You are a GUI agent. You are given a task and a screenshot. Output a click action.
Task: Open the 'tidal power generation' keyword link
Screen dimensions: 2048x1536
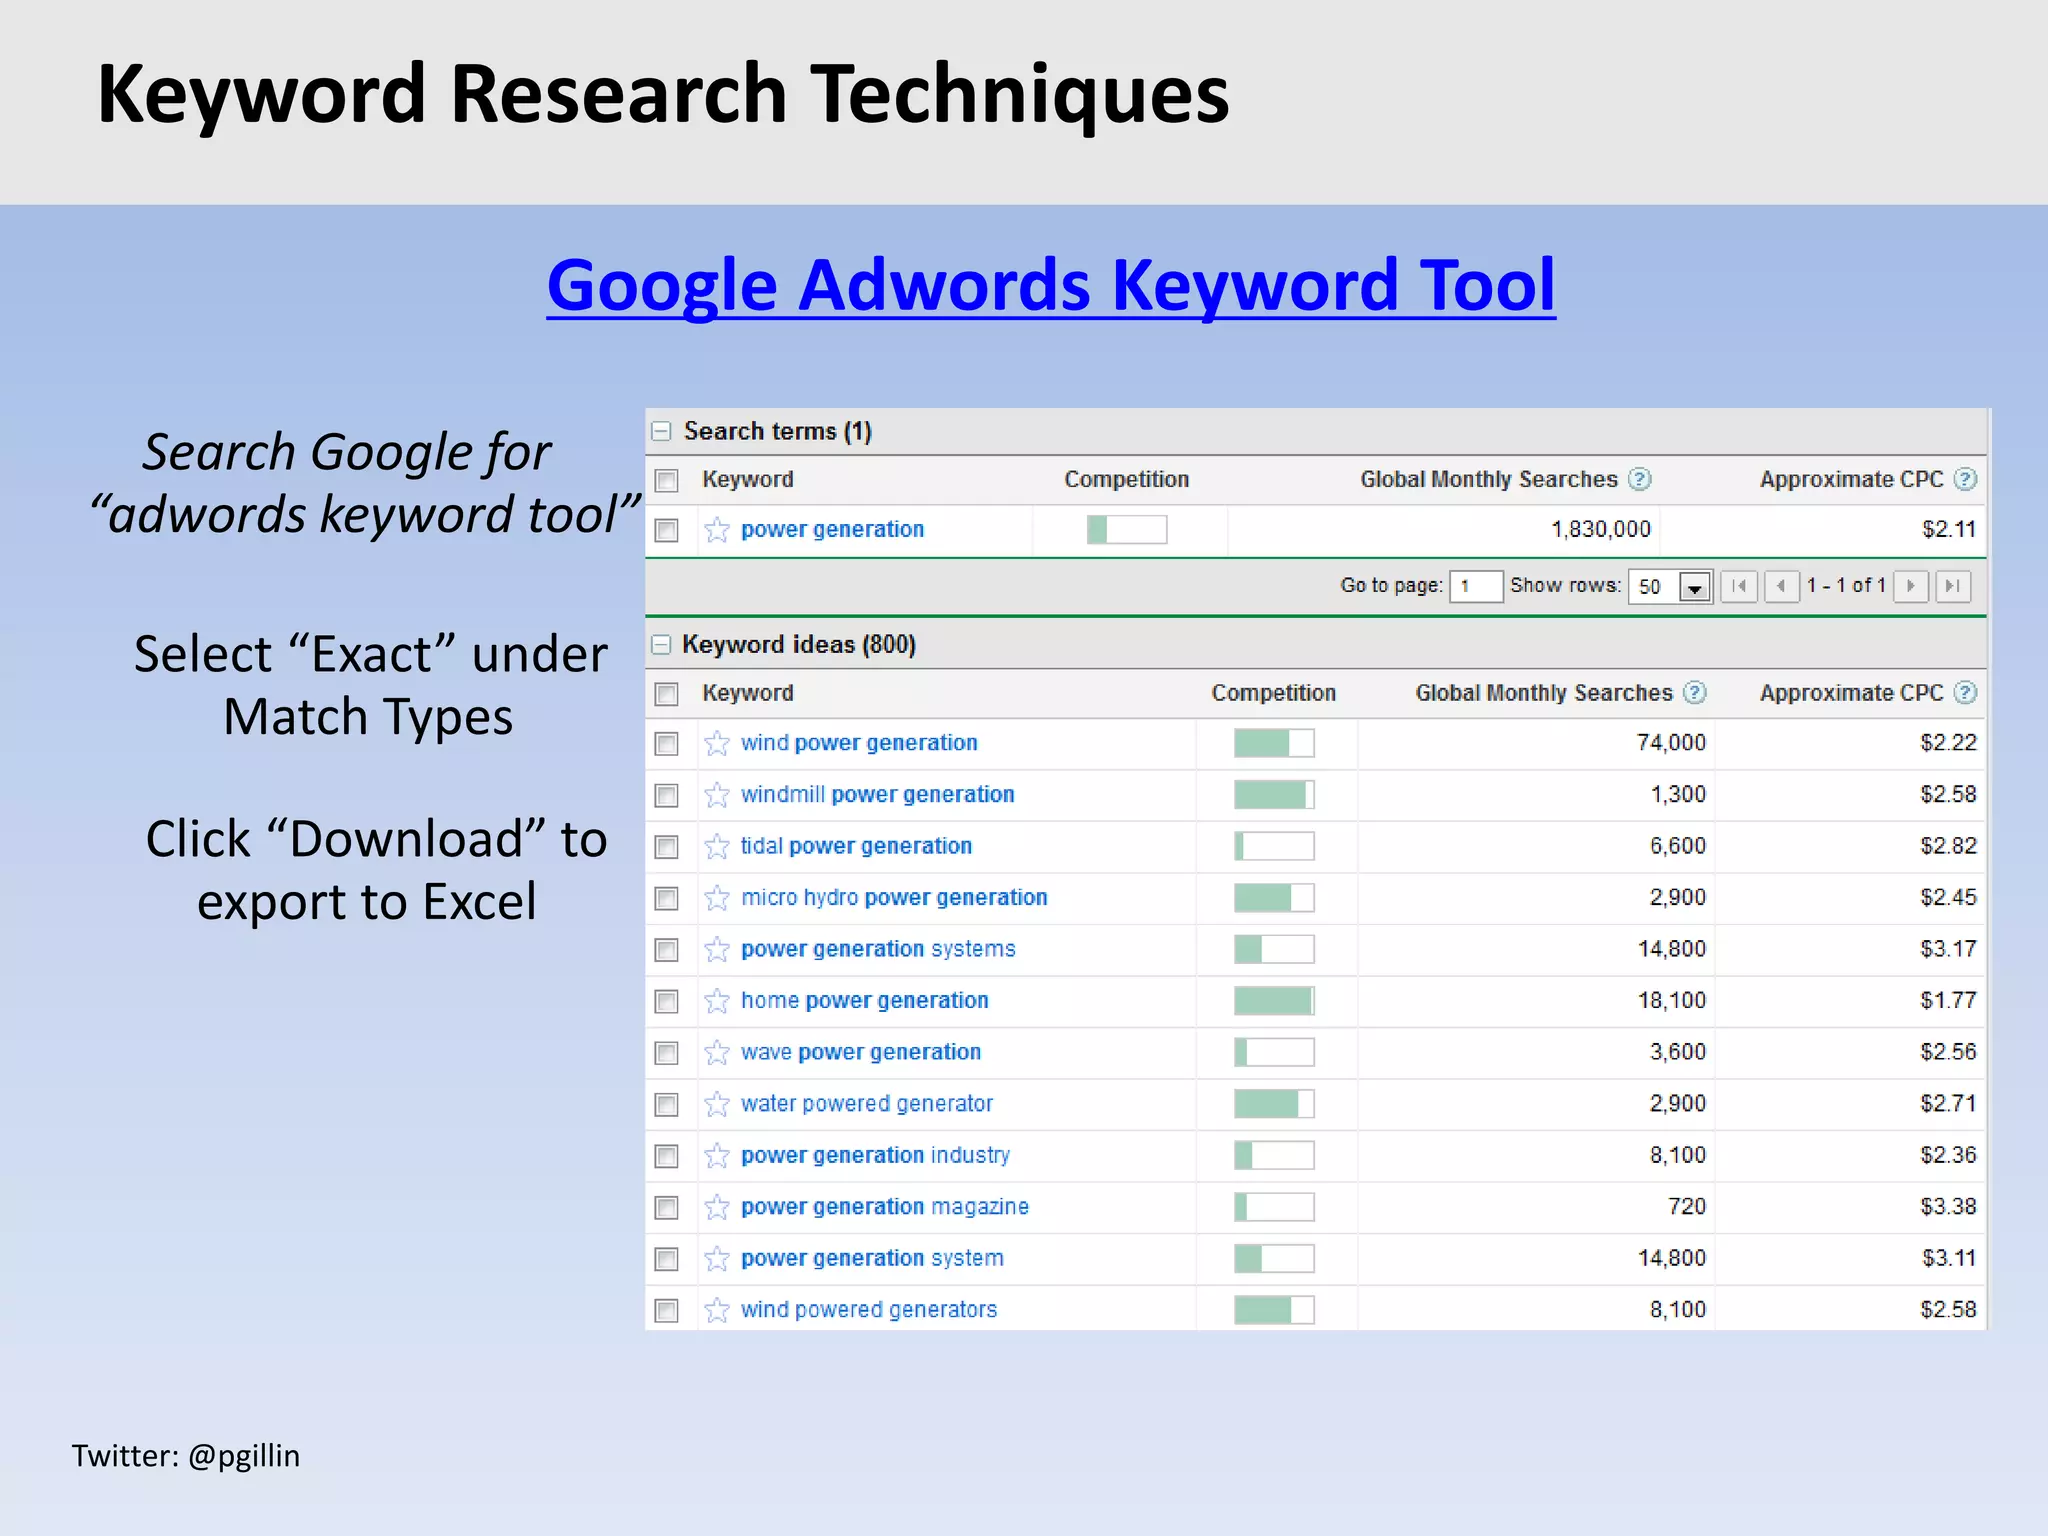(x=856, y=846)
